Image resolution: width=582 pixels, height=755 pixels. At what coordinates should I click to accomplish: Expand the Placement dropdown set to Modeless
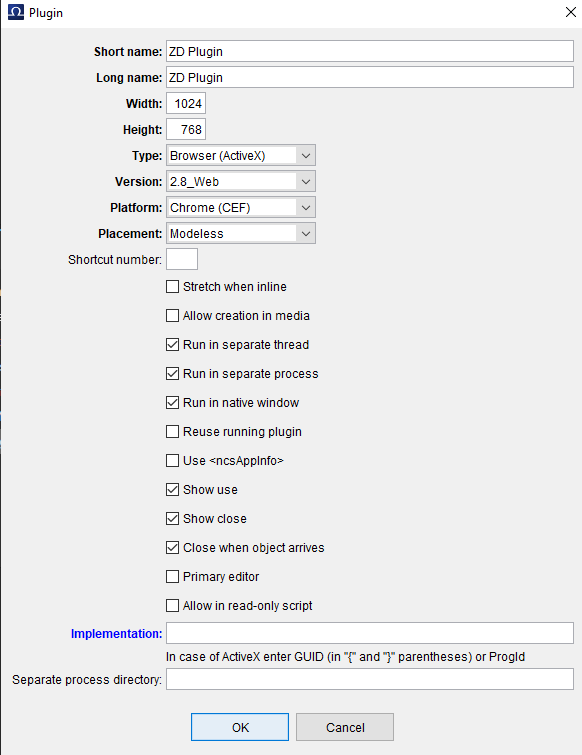(241, 234)
